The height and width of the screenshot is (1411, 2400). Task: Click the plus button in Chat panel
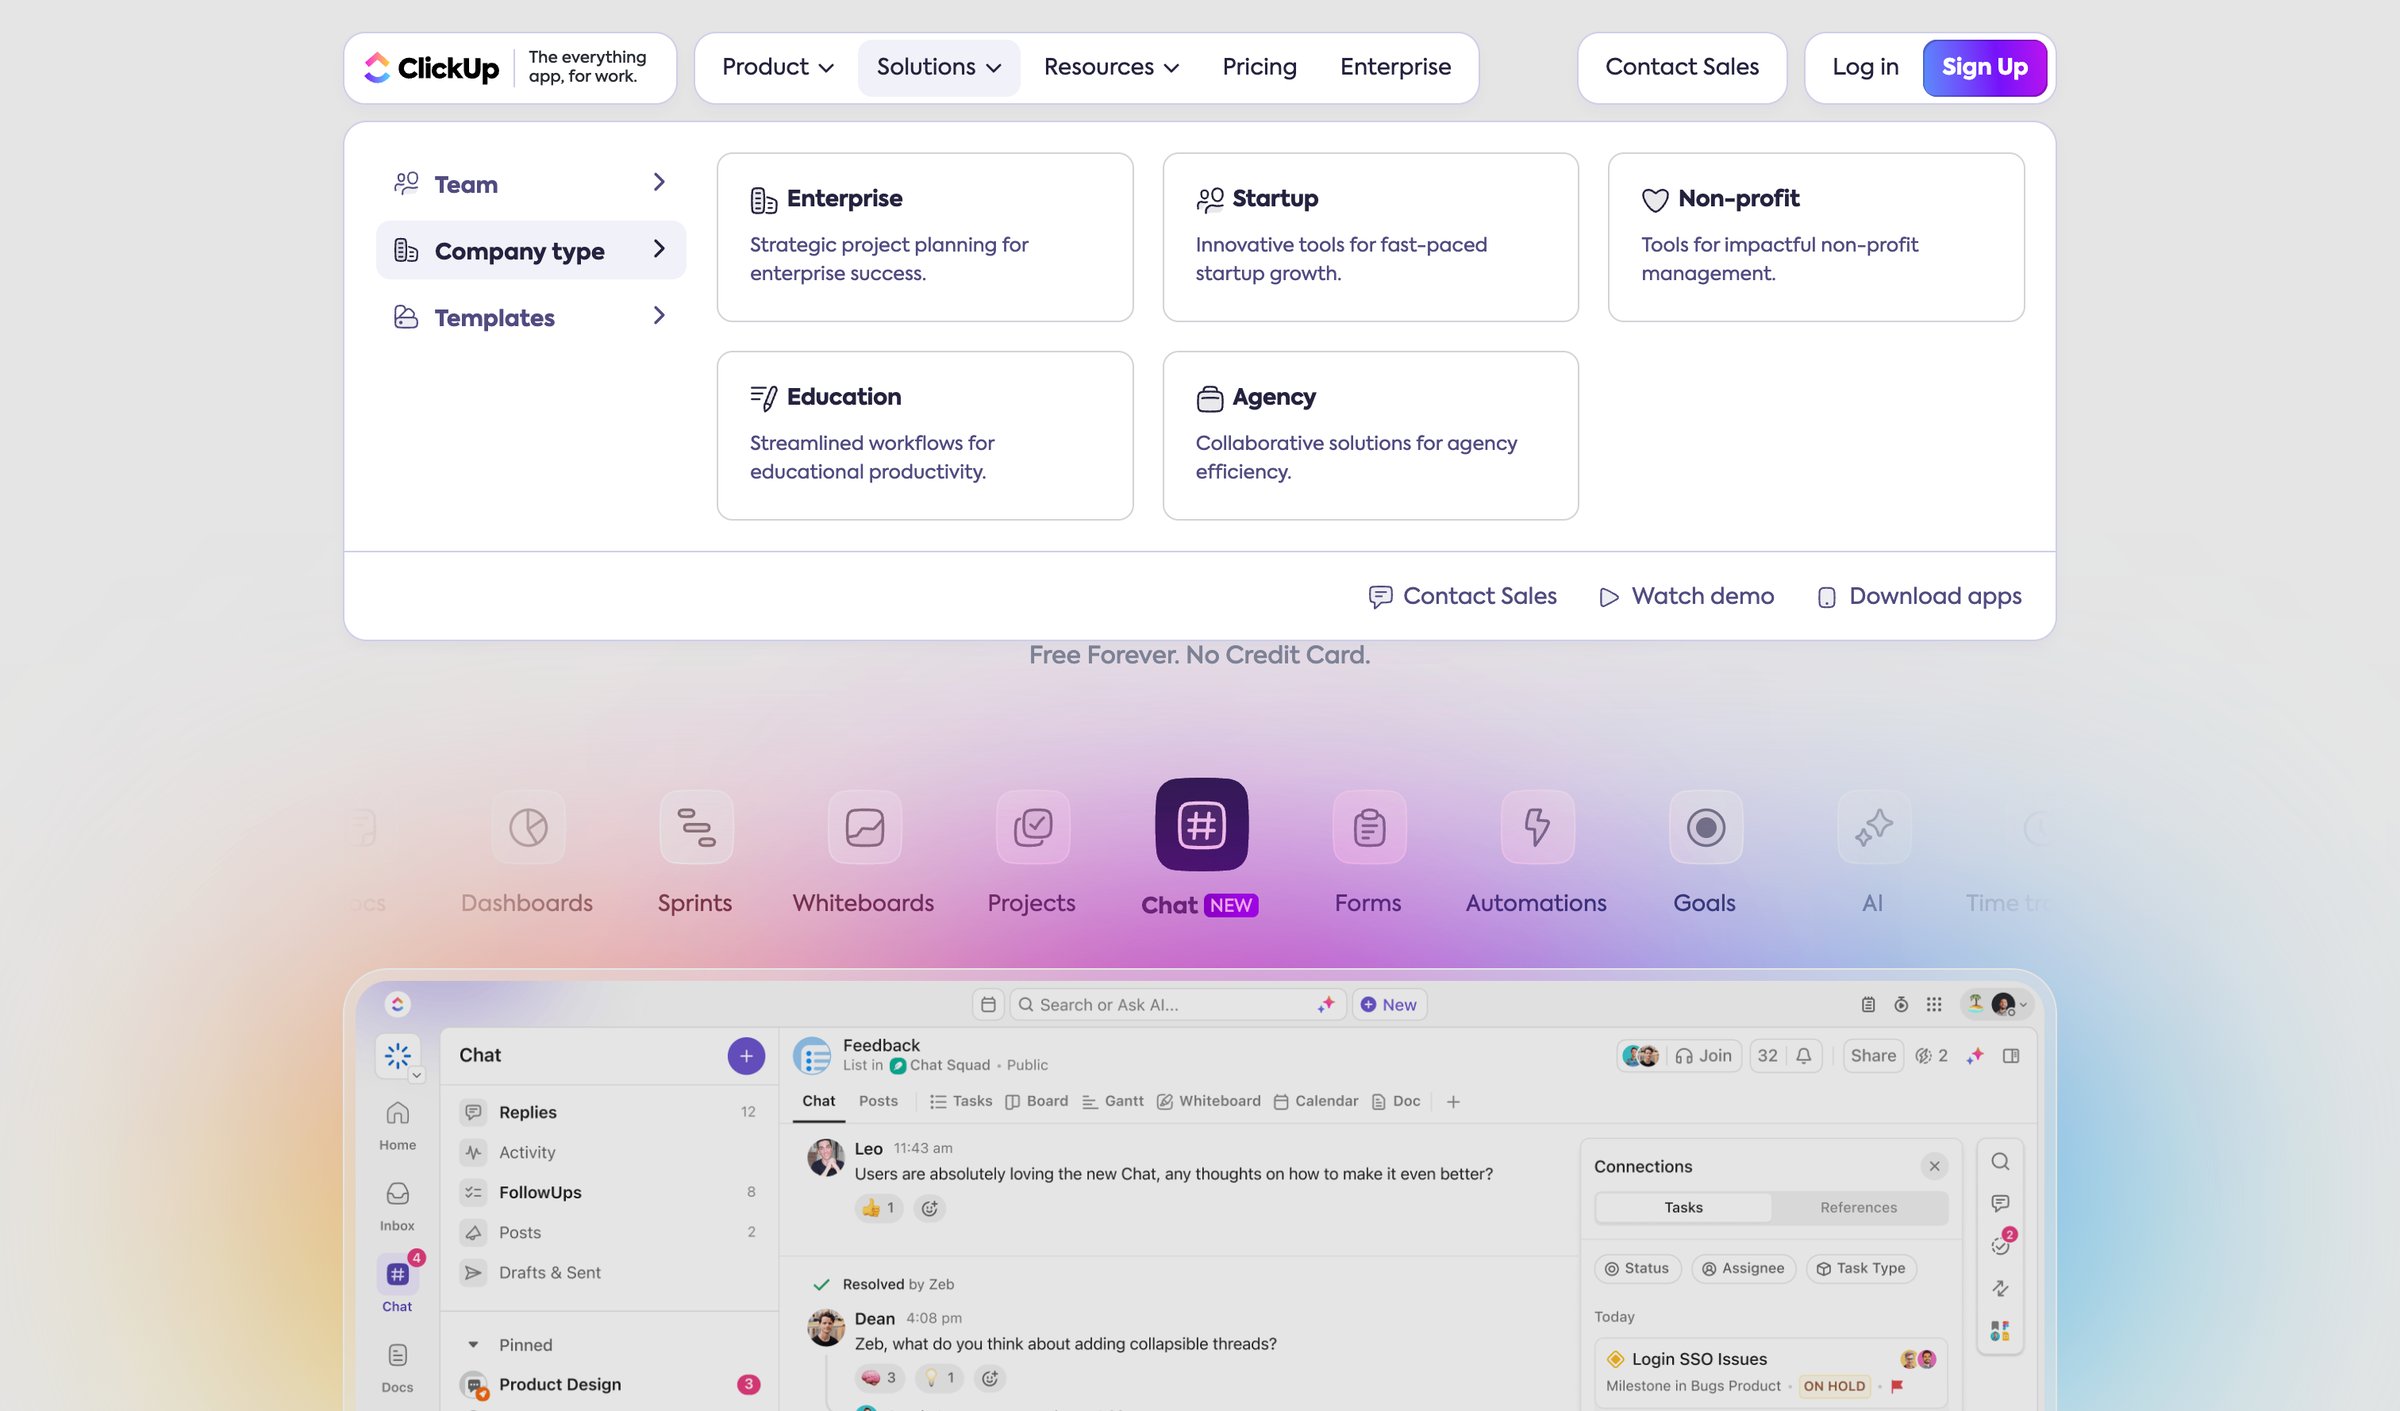coord(746,1055)
